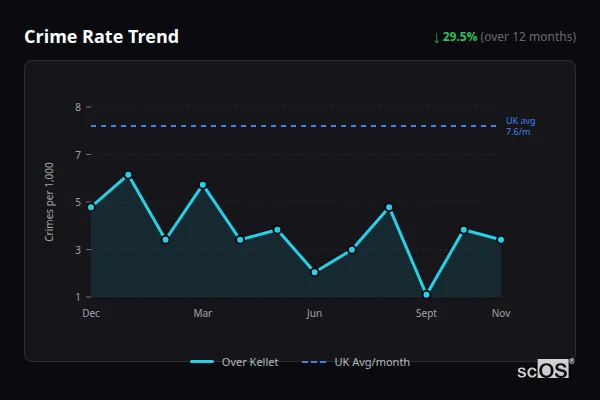Select the Sept lowest data point
Viewport: 600px width, 400px height.
(x=426, y=295)
